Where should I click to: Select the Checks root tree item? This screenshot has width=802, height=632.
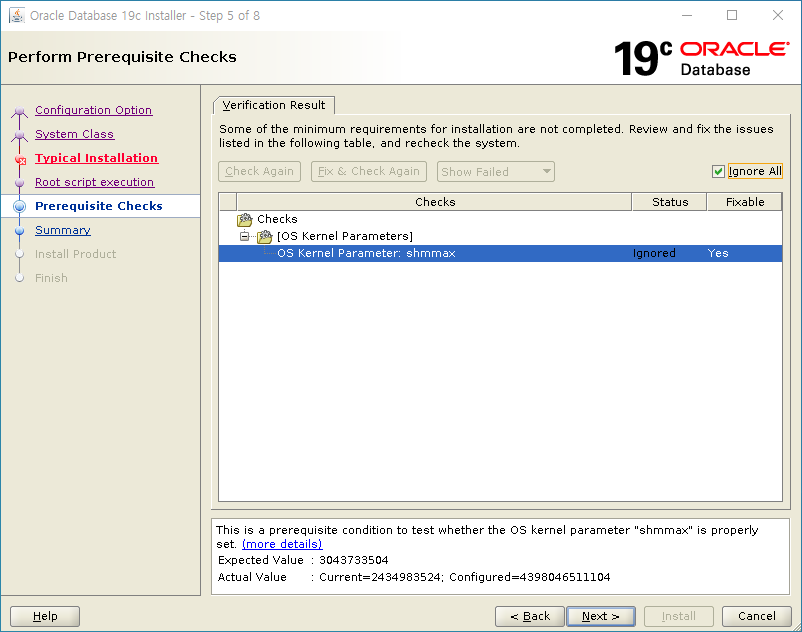click(277, 219)
